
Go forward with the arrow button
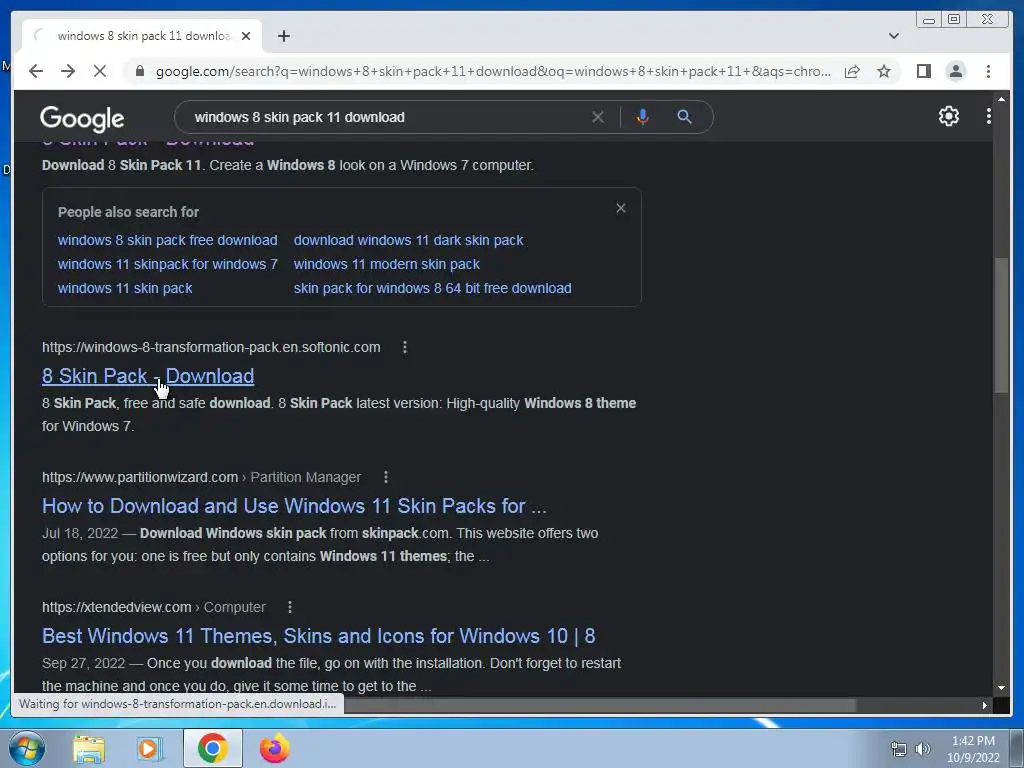coord(68,71)
